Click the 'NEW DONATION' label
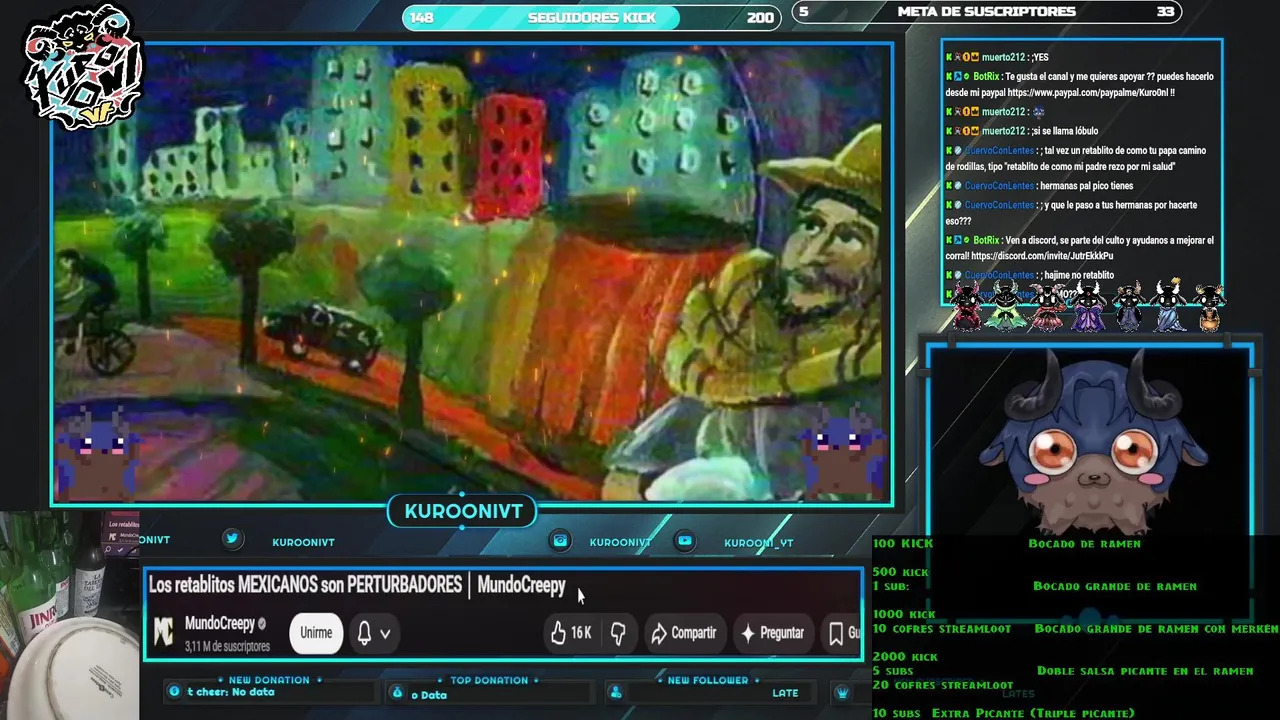1280x720 pixels. [269, 680]
